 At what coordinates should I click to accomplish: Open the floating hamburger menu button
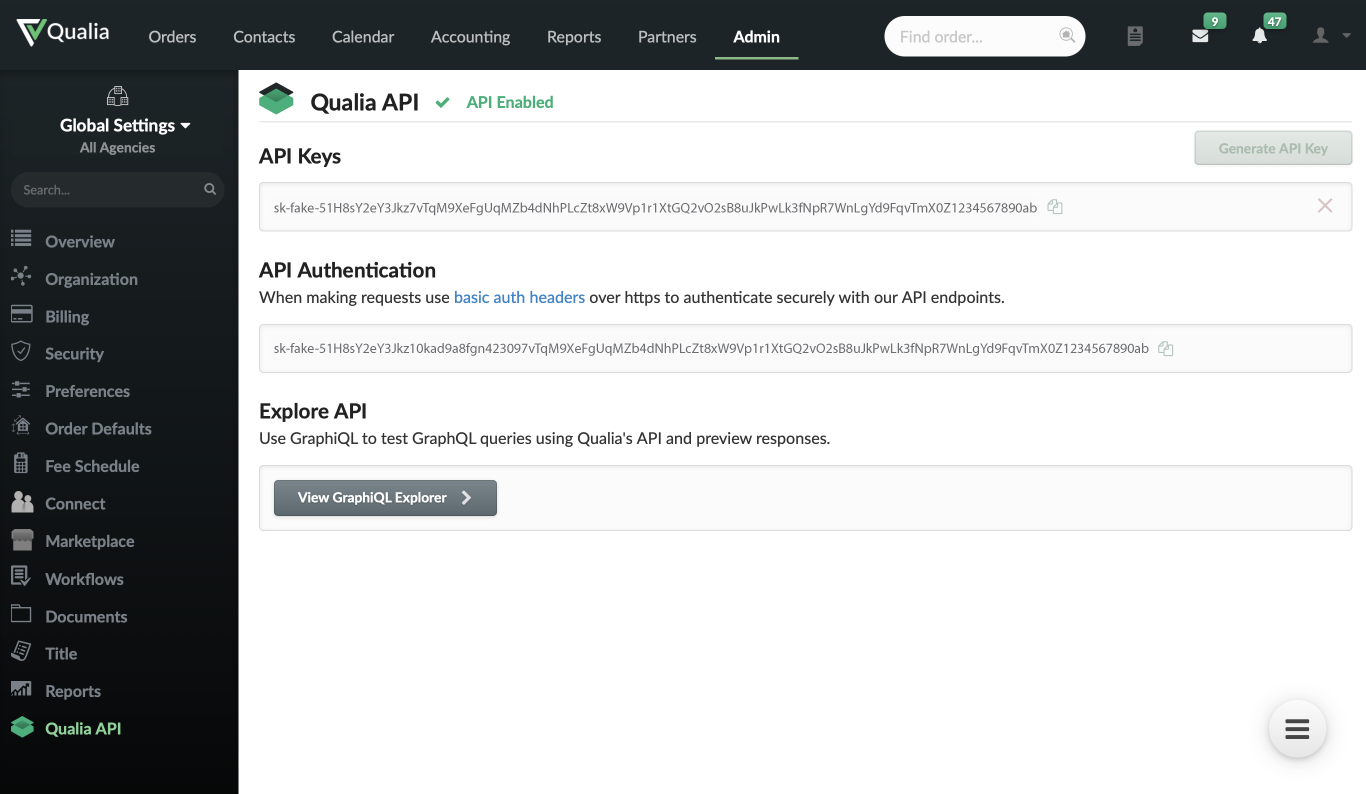tap(1297, 729)
